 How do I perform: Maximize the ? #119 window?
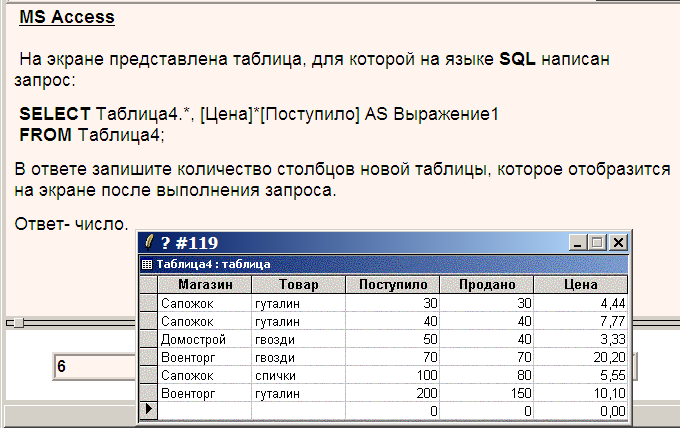[597, 242]
